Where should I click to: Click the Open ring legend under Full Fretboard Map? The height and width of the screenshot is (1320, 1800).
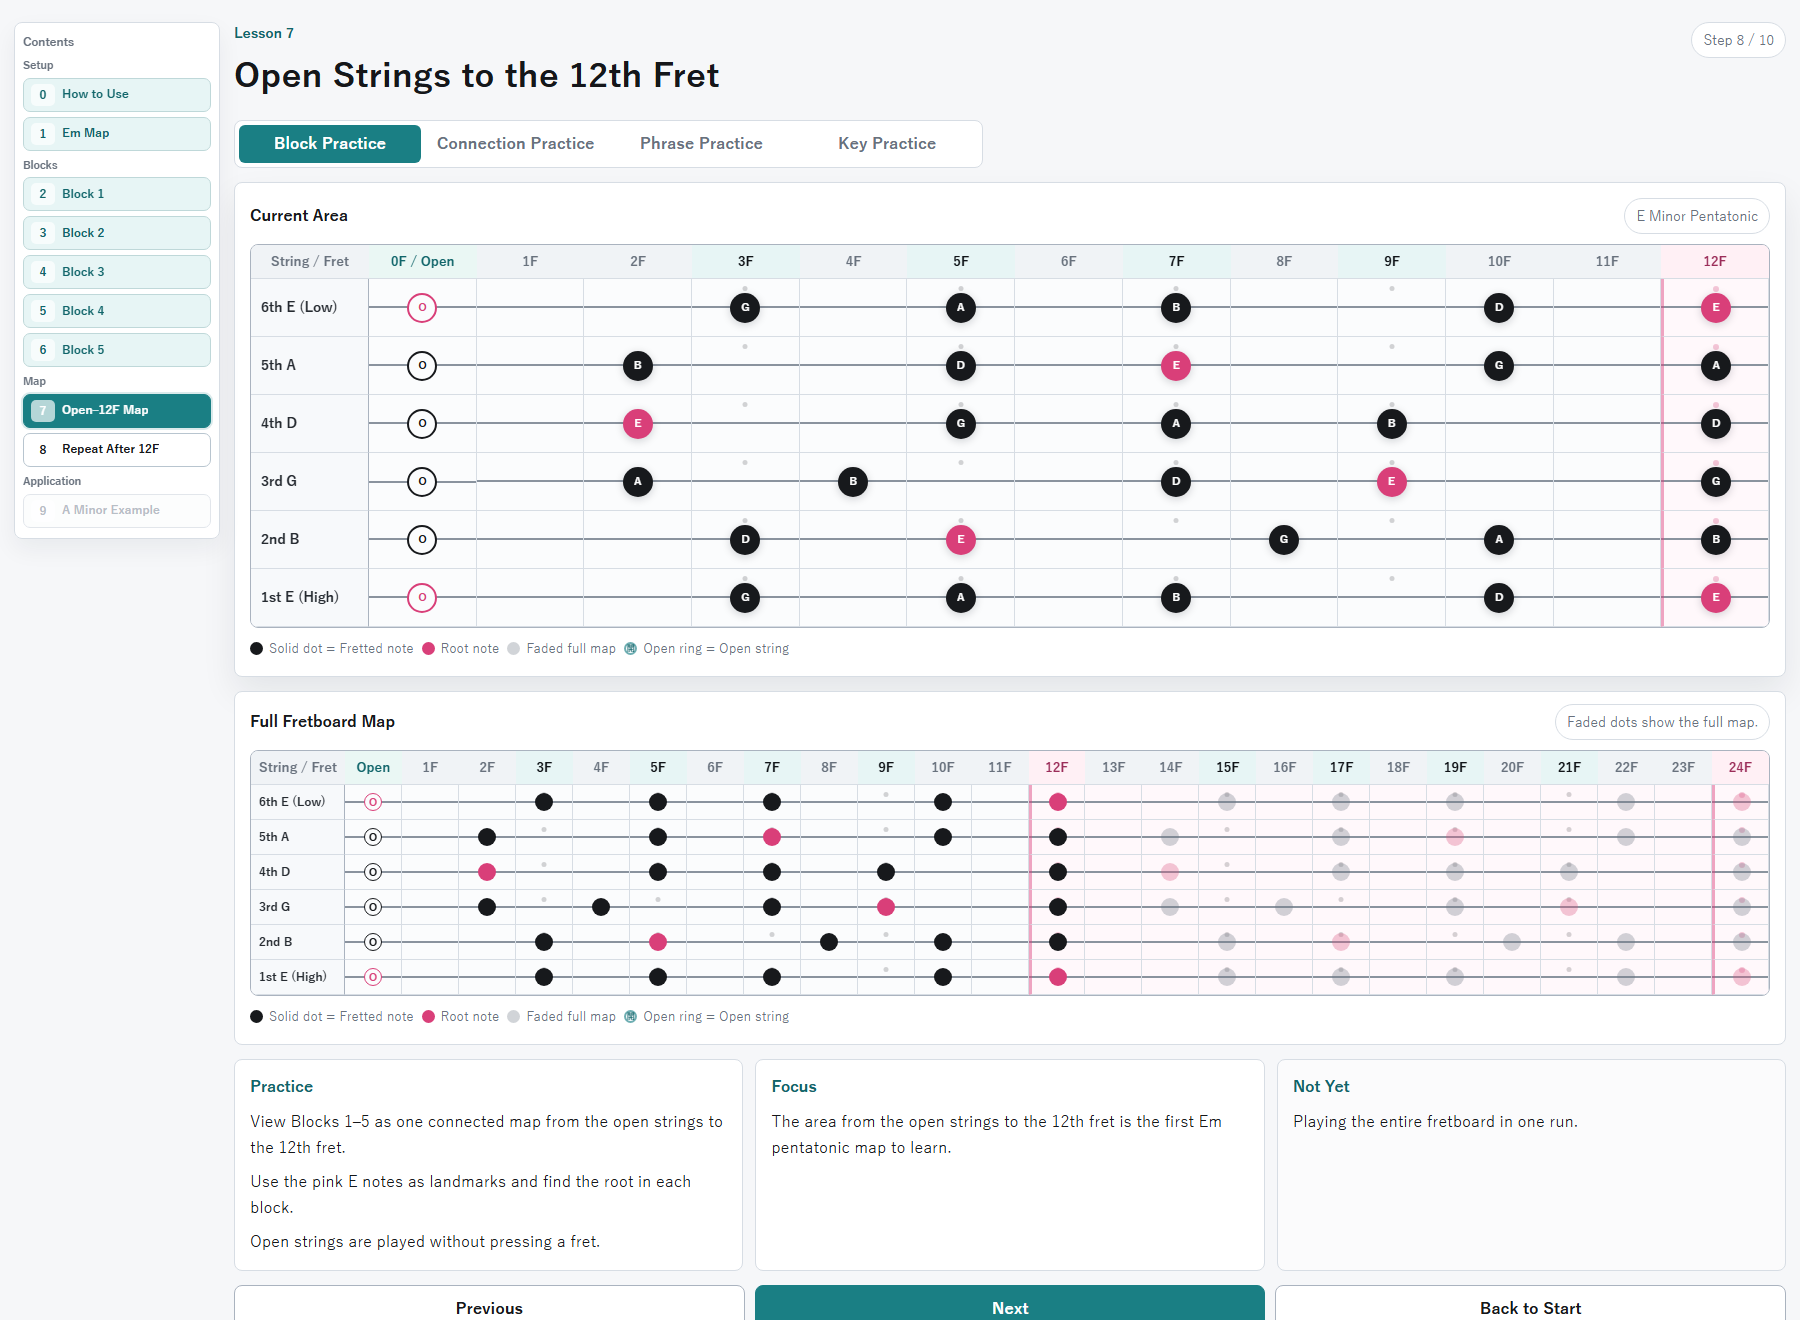[707, 1017]
